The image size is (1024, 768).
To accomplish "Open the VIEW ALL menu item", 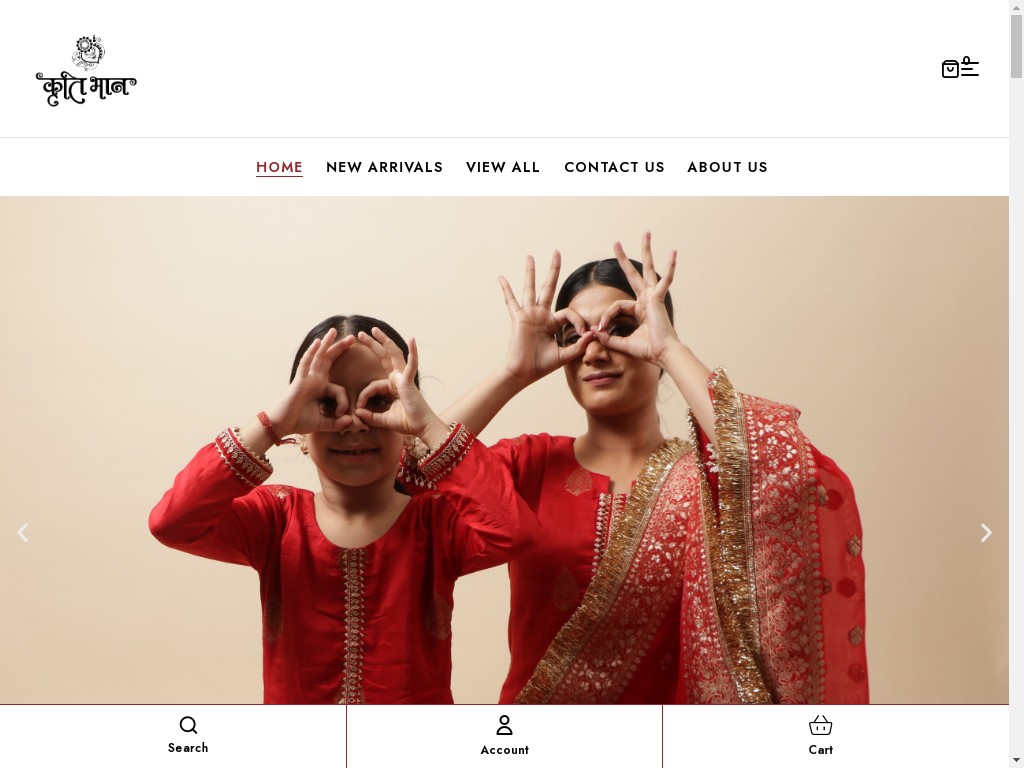I will 503,167.
